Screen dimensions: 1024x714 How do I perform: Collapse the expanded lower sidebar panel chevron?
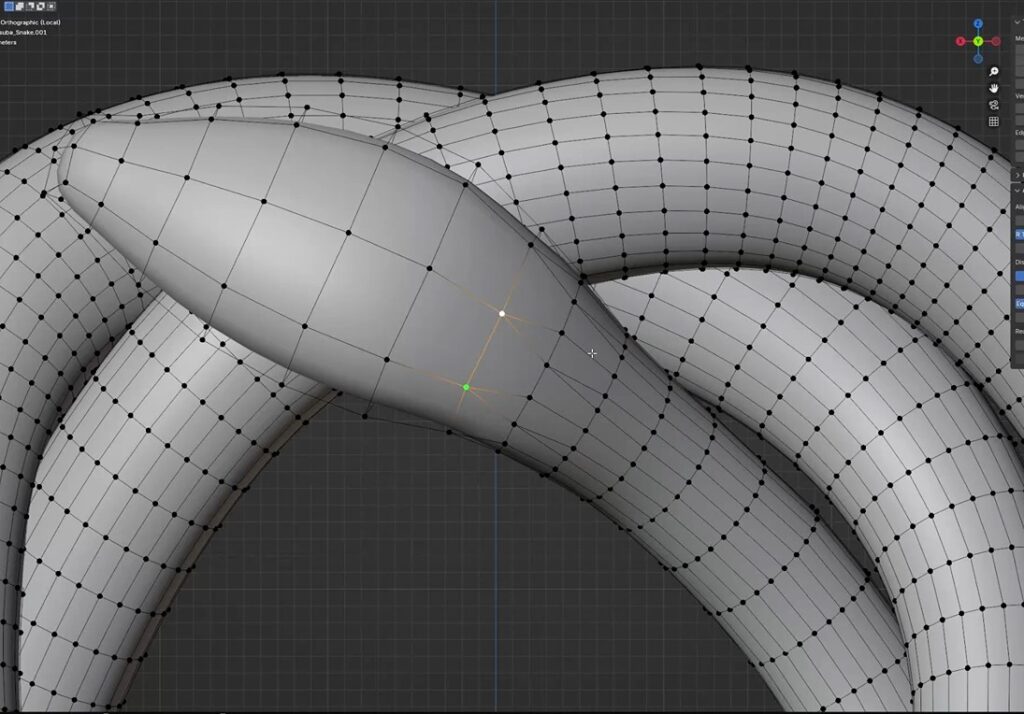(x=1018, y=190)
